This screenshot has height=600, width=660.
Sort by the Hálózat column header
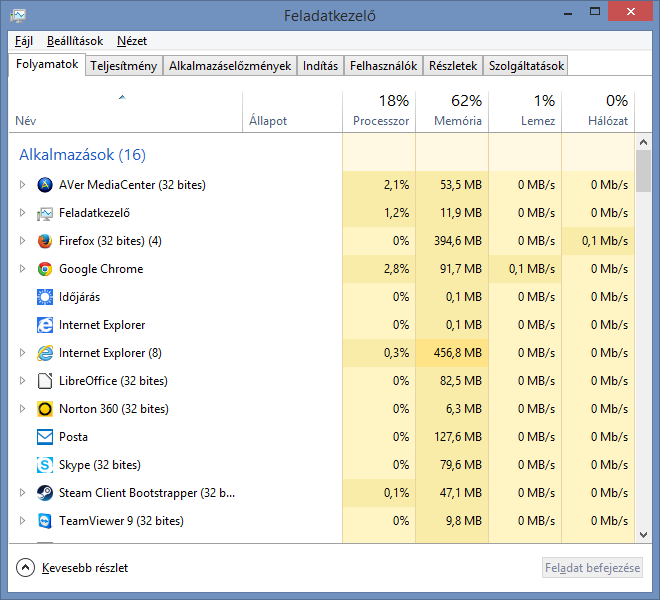pyautogui.click(x=598, y=112)
